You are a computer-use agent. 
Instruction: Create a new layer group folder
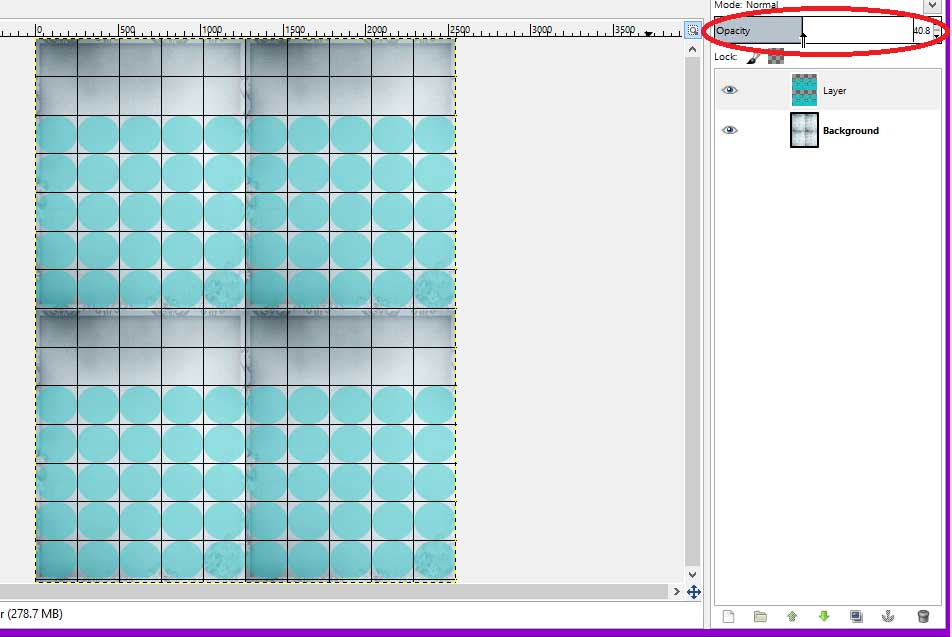[x=760, y=616]
